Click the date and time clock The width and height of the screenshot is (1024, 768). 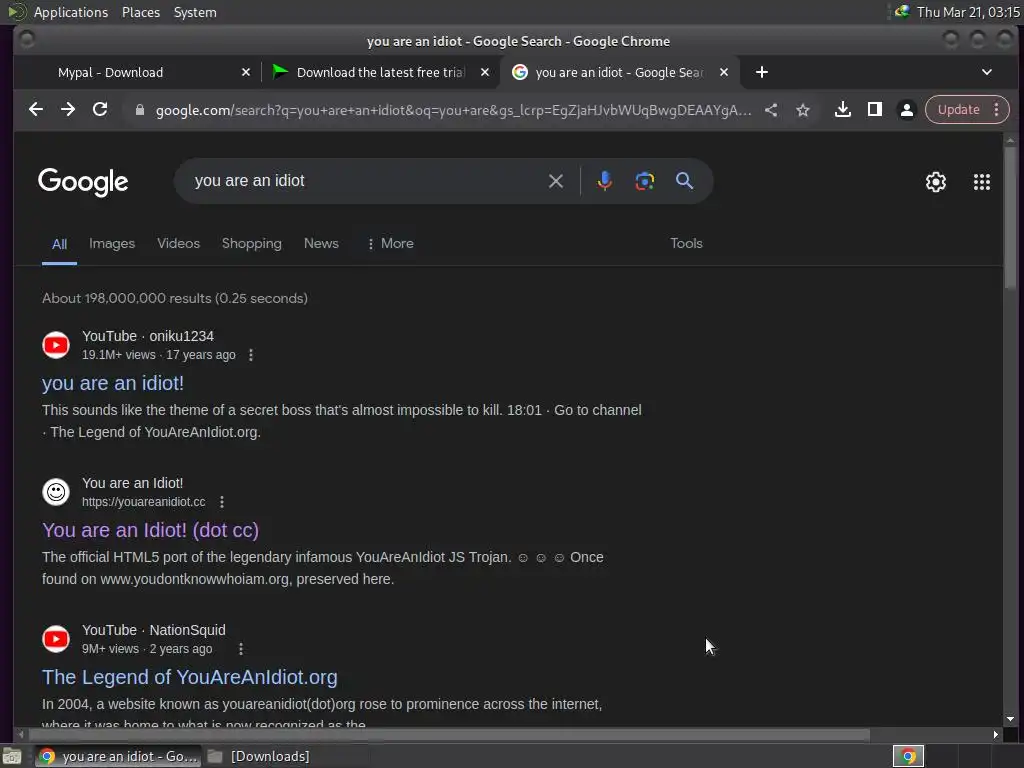pyautogui.click(x=968, y=12)
